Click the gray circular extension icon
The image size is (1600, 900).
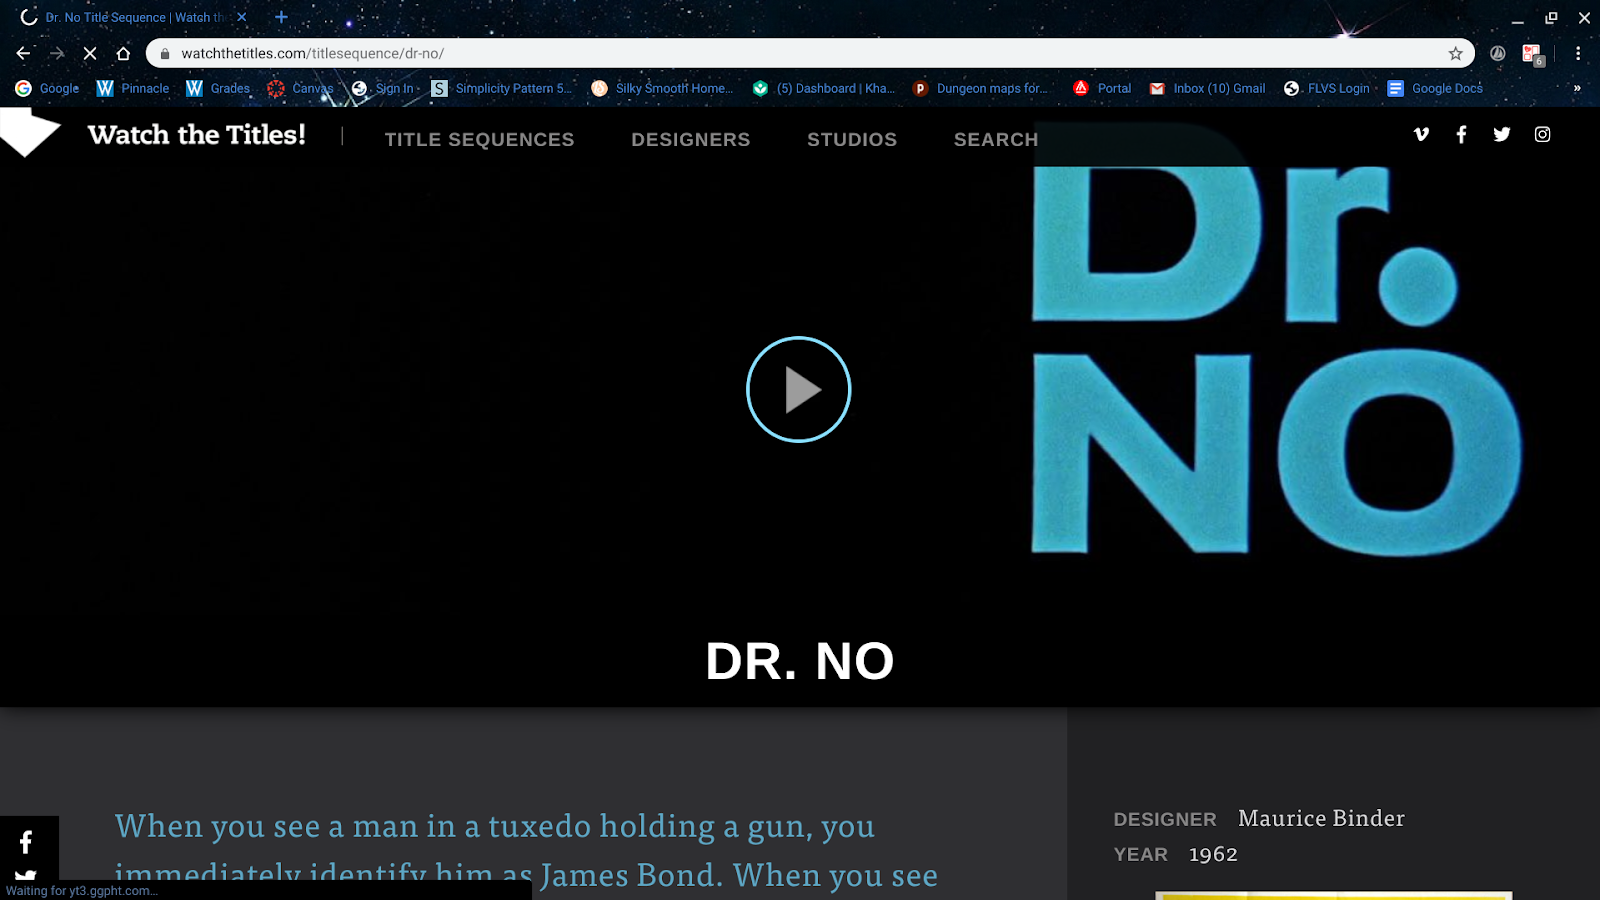pos(1498,53)
